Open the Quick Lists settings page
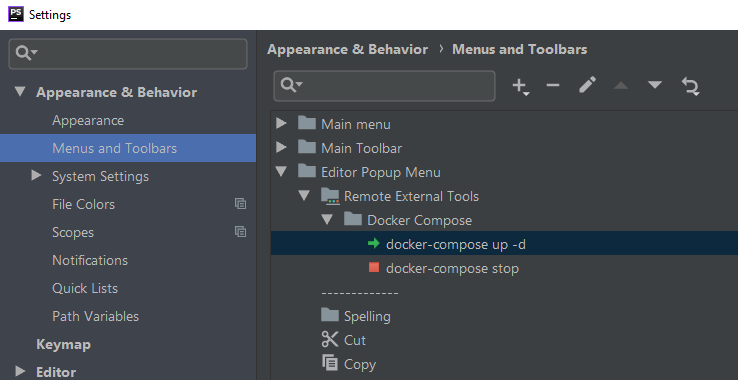The height and width of the screenshot is (380, 738). [85, 288]
